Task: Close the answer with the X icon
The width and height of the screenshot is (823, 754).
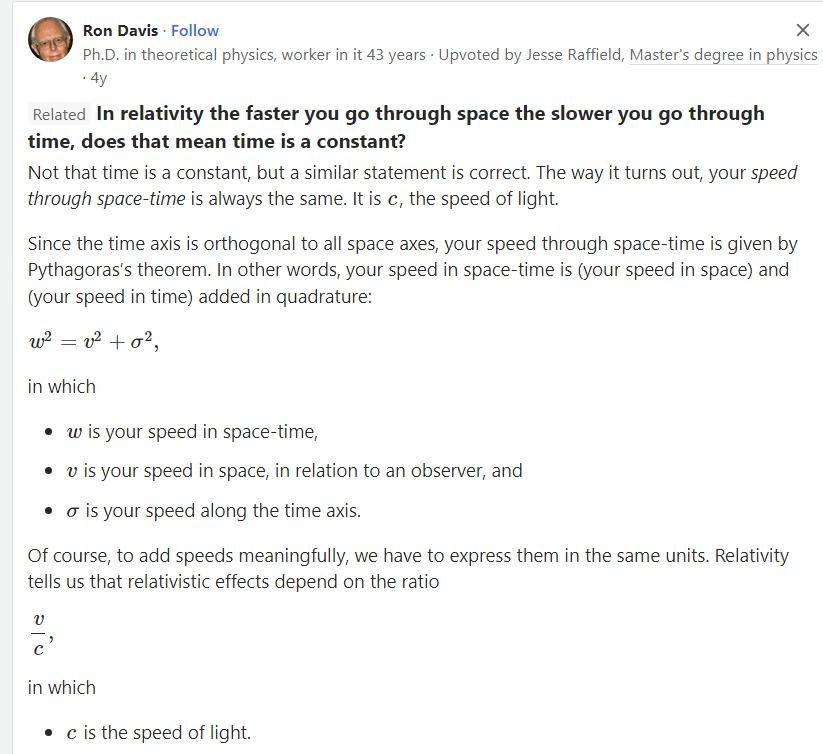Action: 802,30
